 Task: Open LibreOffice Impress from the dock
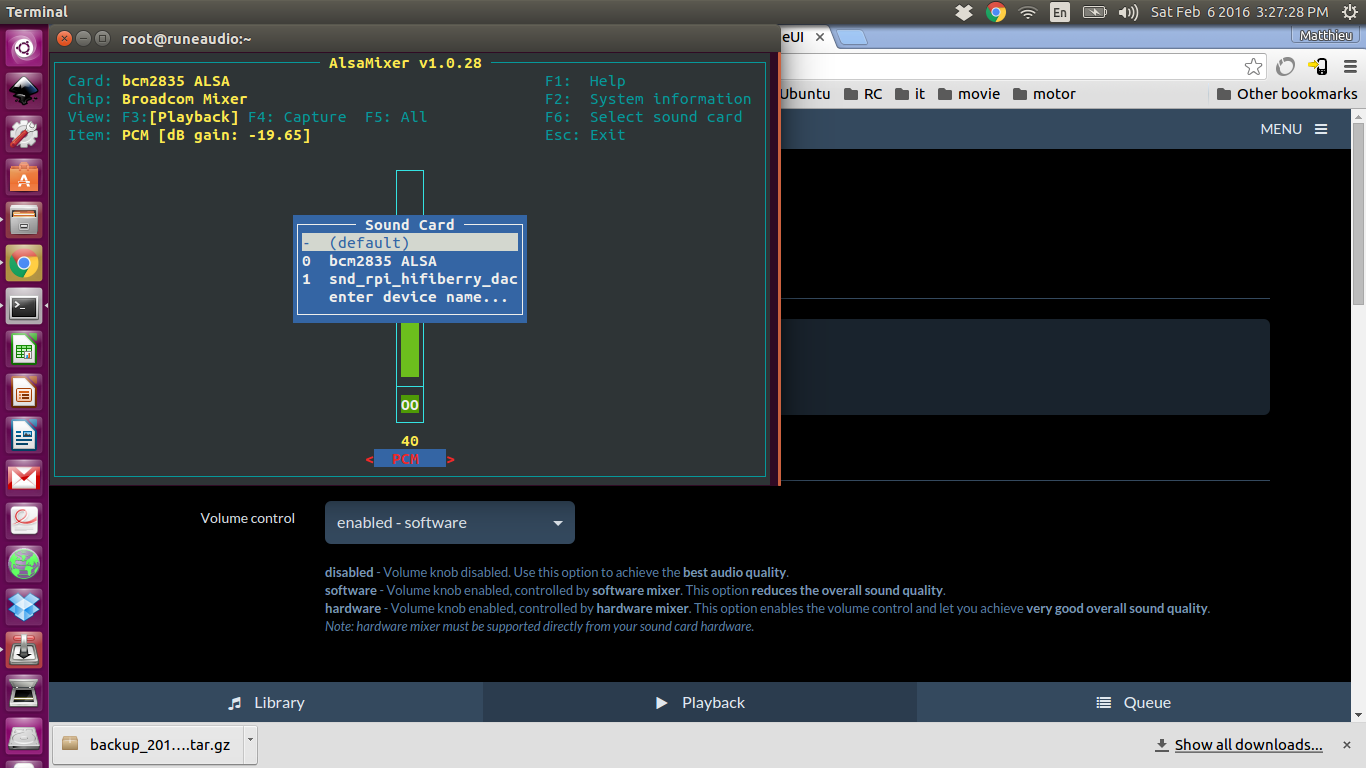tap(24, 393)
